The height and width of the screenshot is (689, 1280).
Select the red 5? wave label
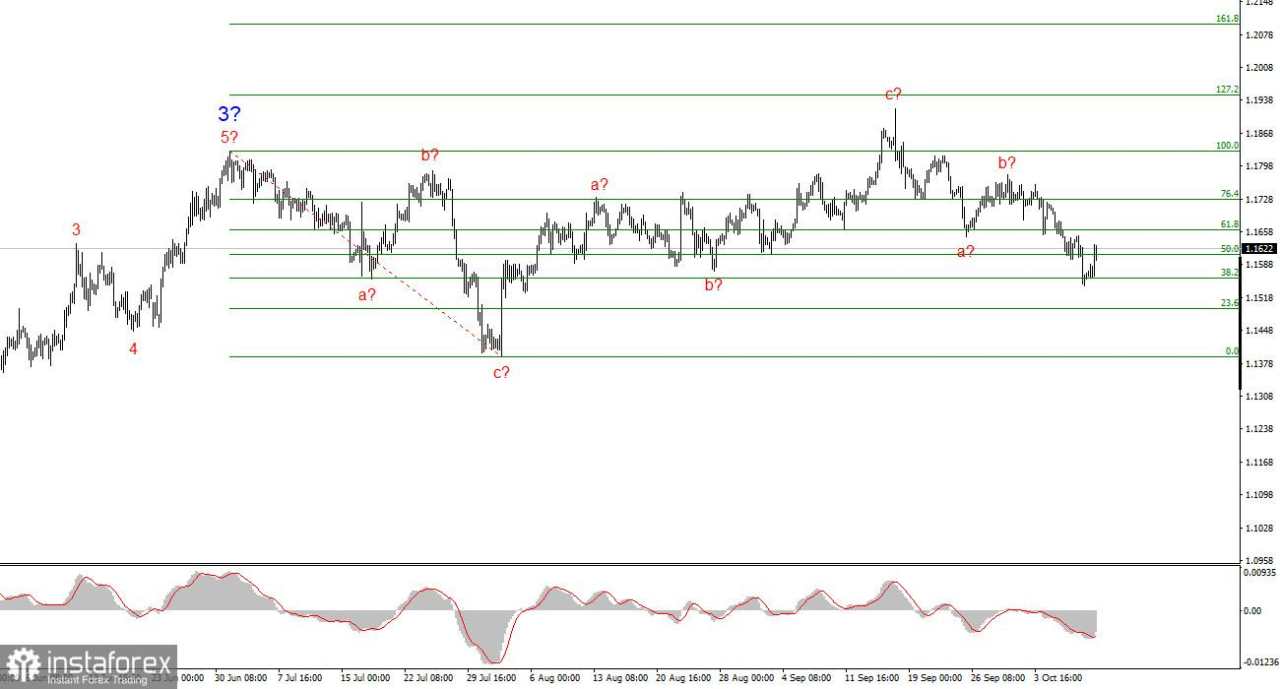230,137
